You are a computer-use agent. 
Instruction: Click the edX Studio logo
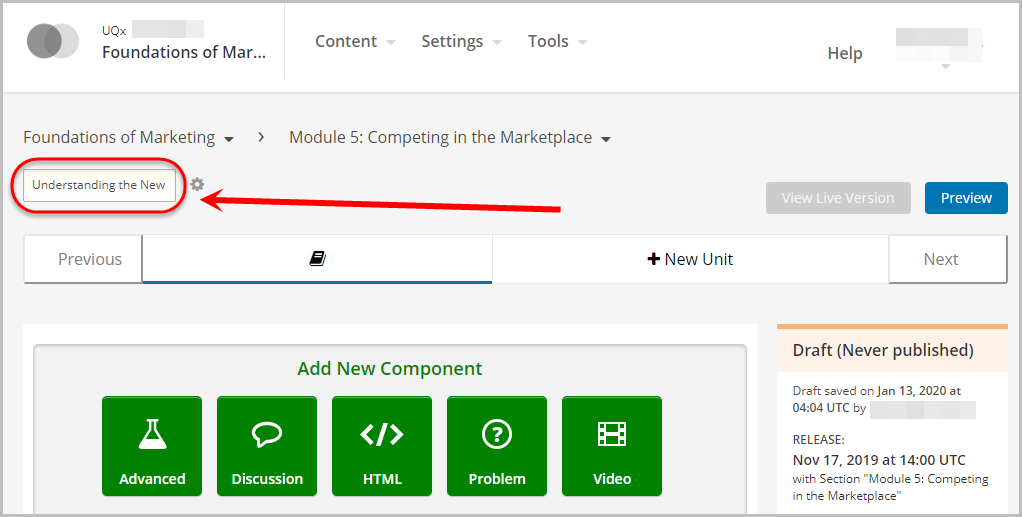(x=53, y=41)
